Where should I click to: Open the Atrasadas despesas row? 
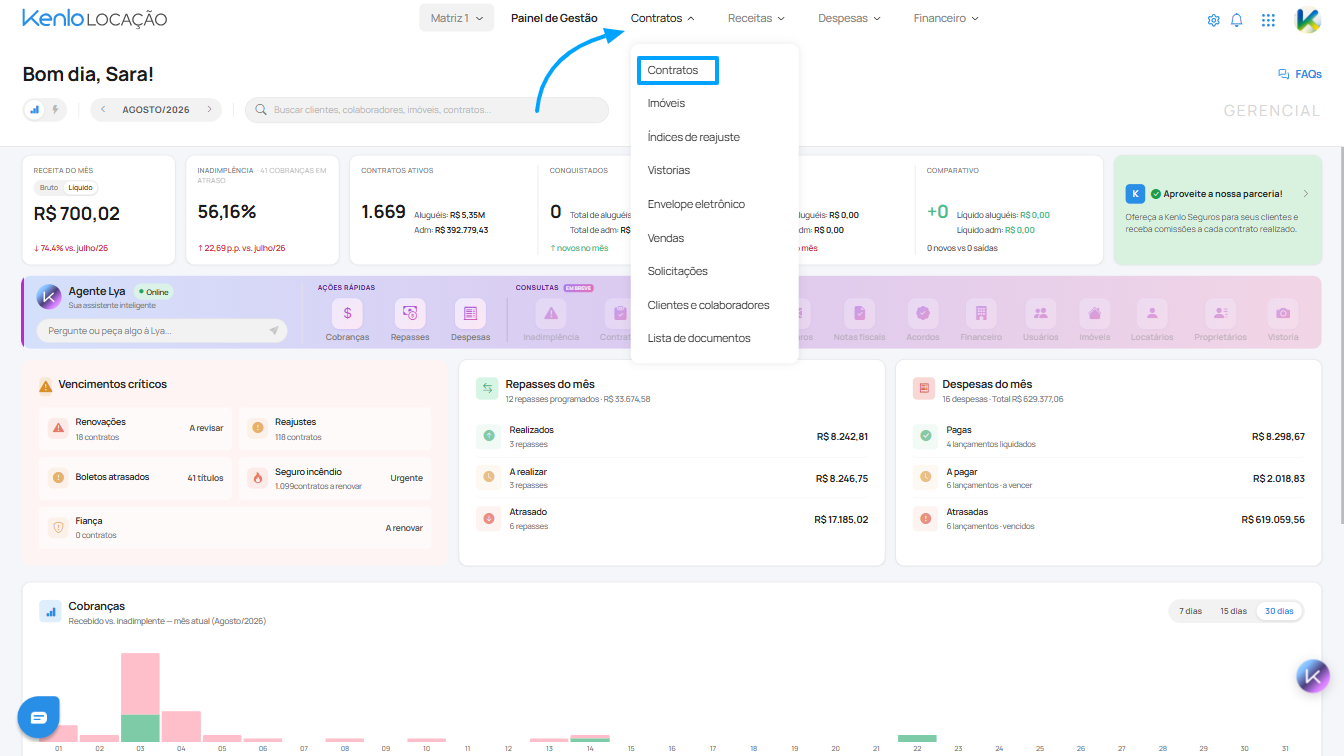tap(1109, 519)
